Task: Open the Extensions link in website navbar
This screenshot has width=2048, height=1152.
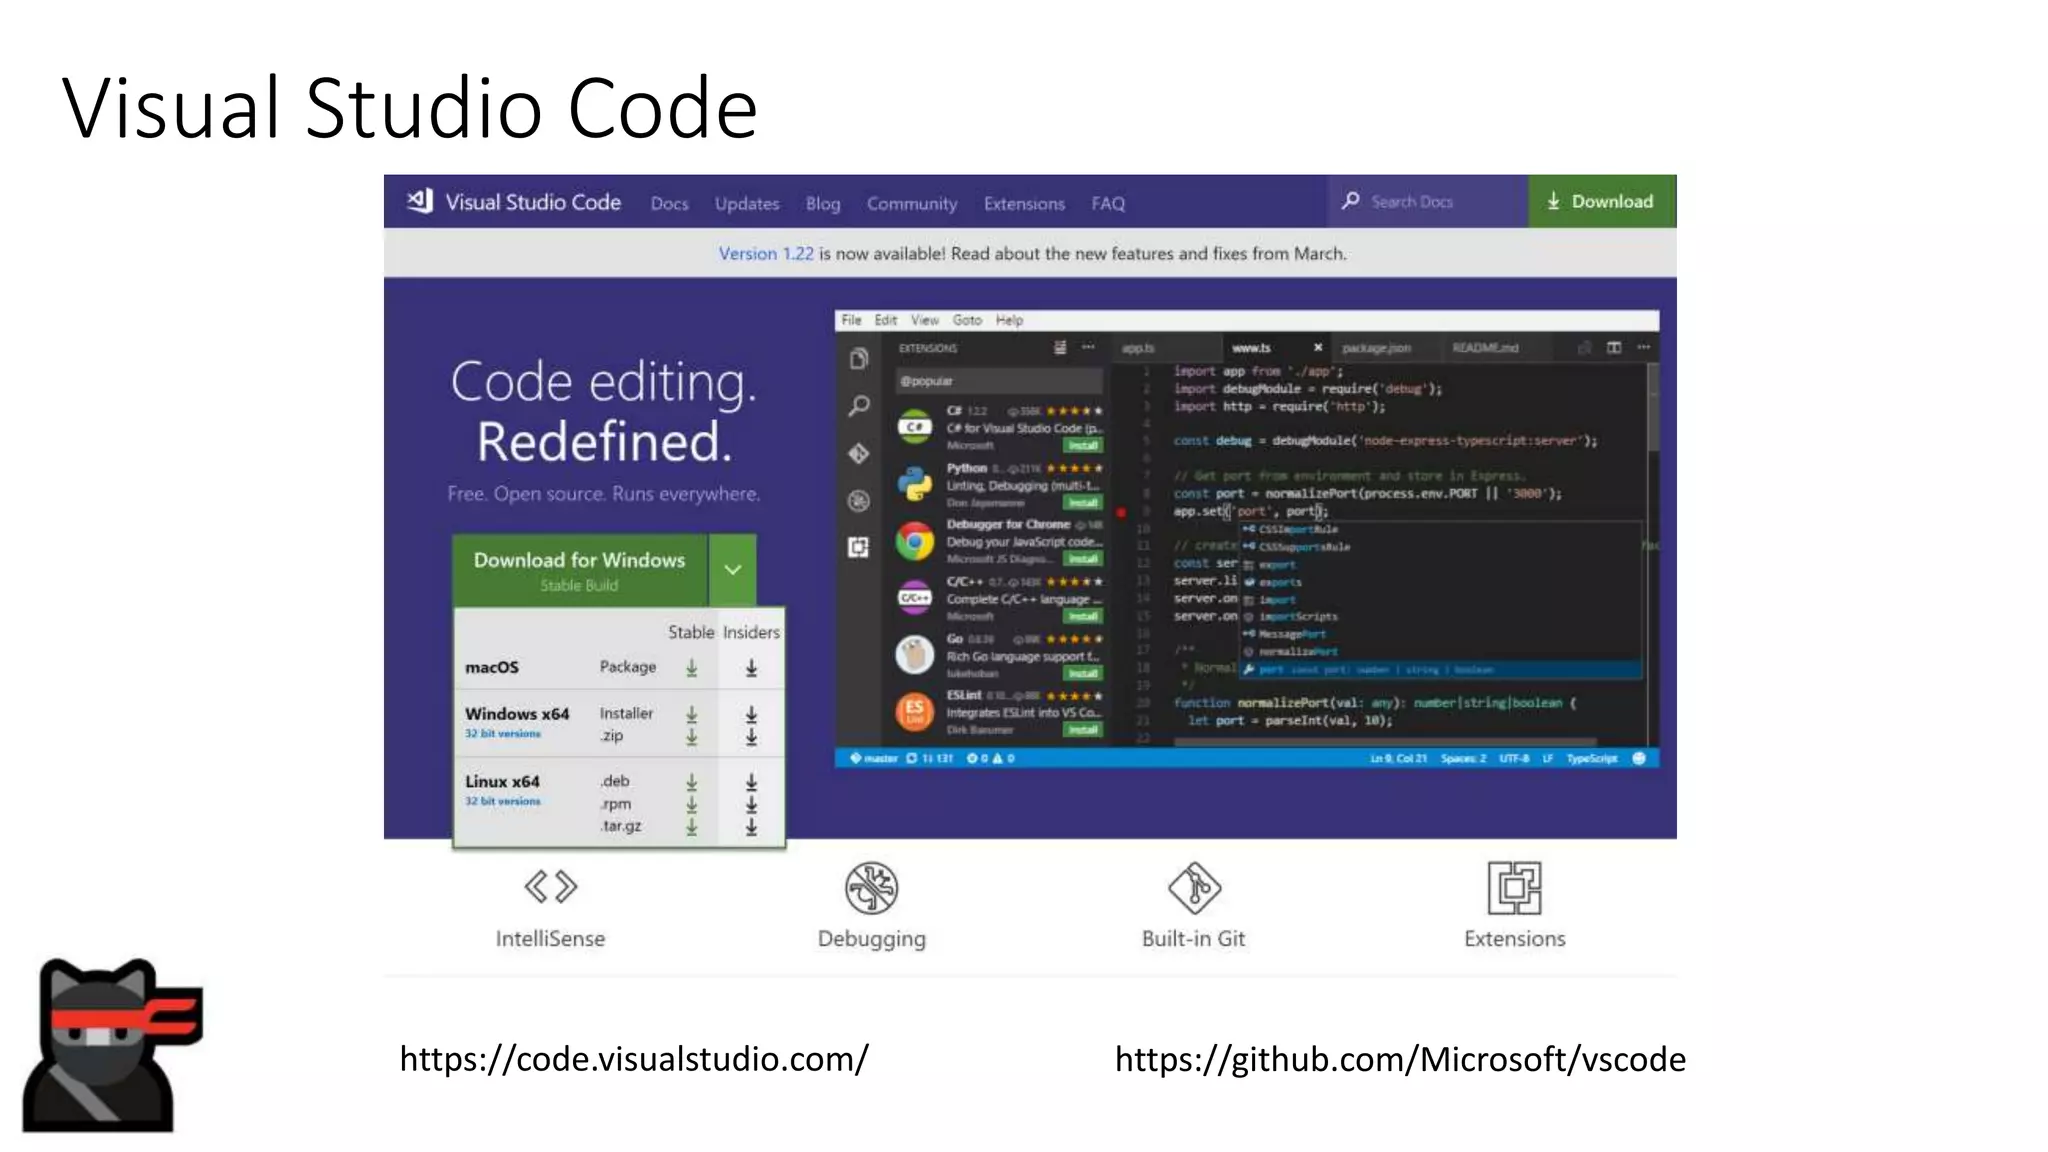Action: pyautogui.click(x=1024, y=203)
